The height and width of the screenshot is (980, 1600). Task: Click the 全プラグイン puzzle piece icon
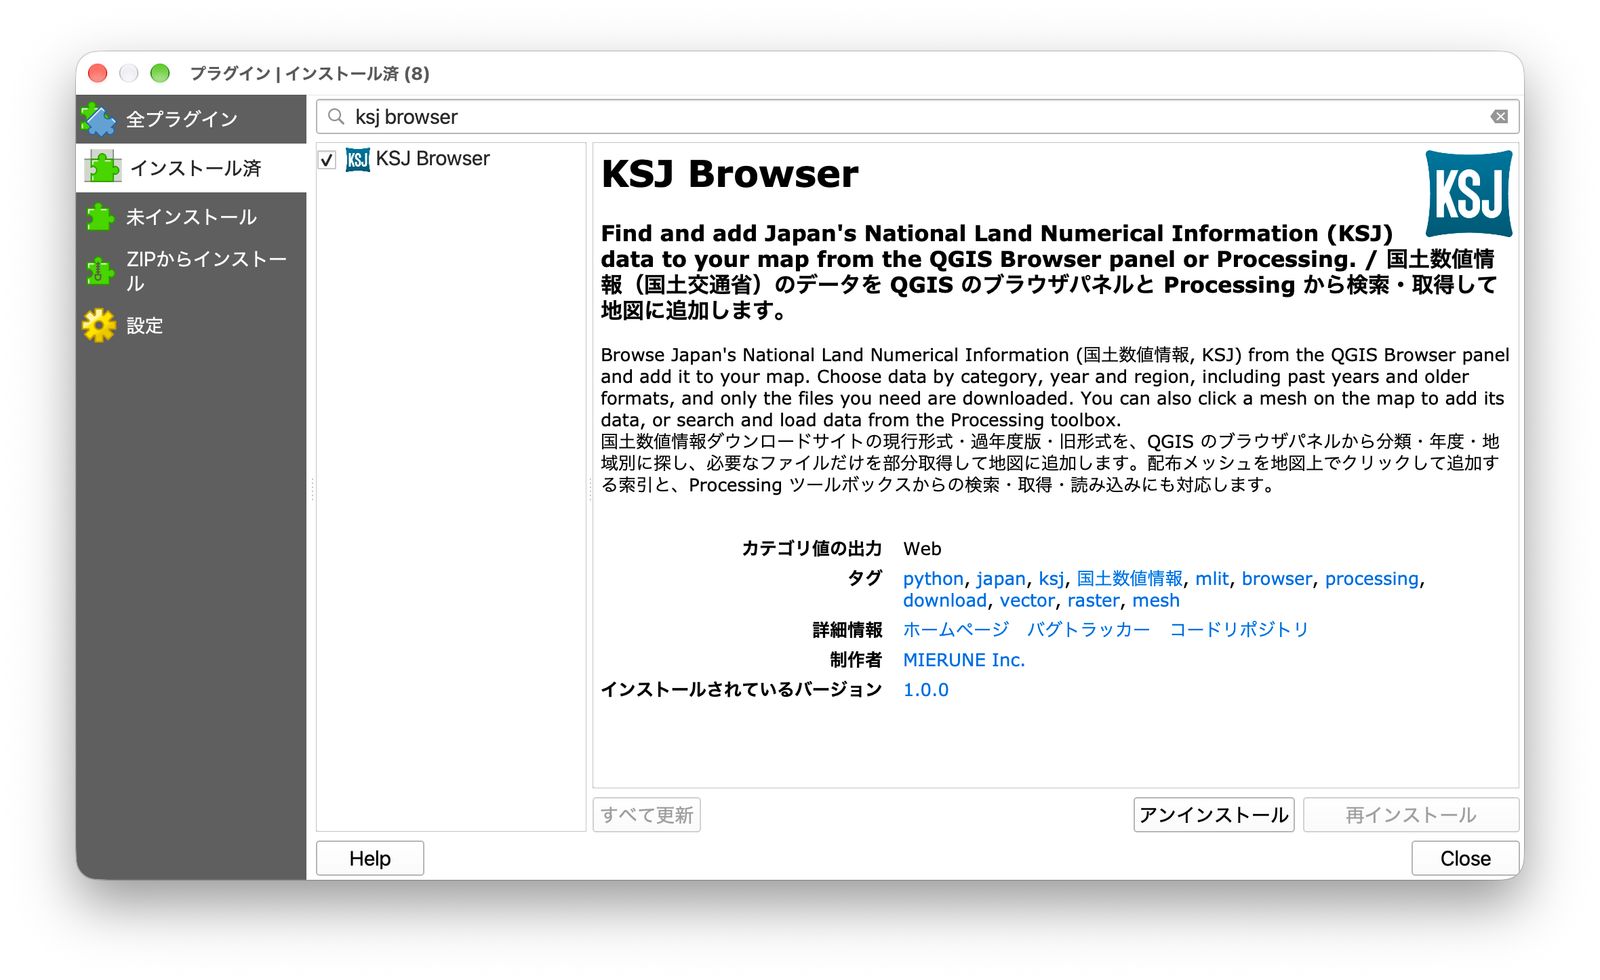pos(99,119)
